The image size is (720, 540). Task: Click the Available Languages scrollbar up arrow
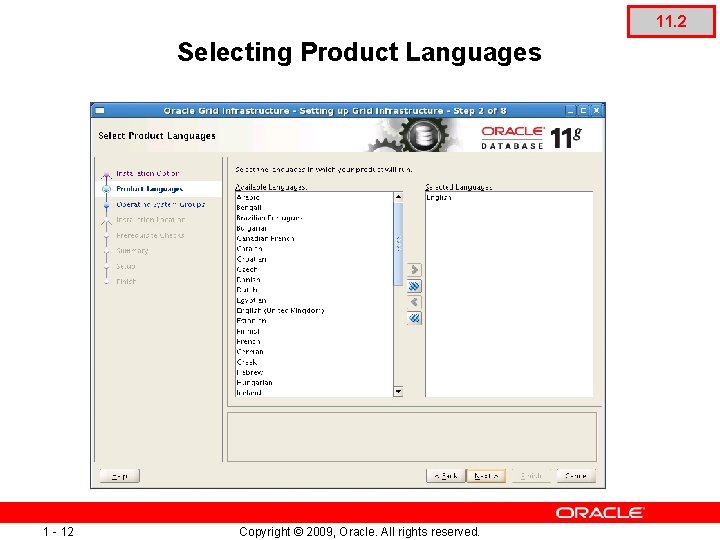coord(398,197)
